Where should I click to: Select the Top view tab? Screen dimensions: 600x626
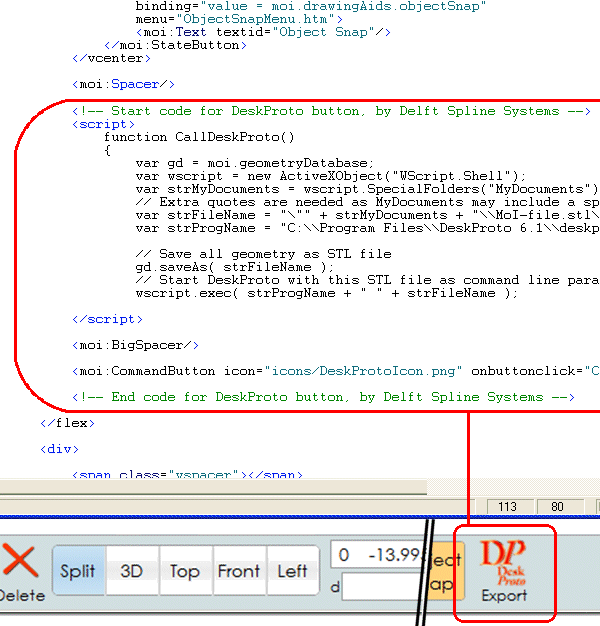click(184, 571)
